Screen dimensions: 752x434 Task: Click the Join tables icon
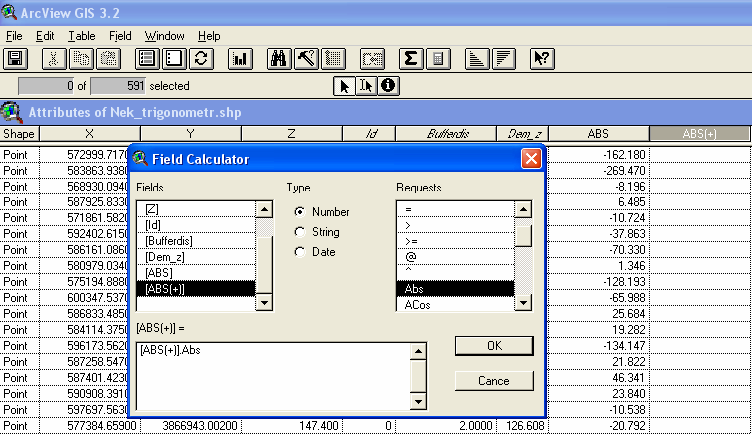pos(372,59)
